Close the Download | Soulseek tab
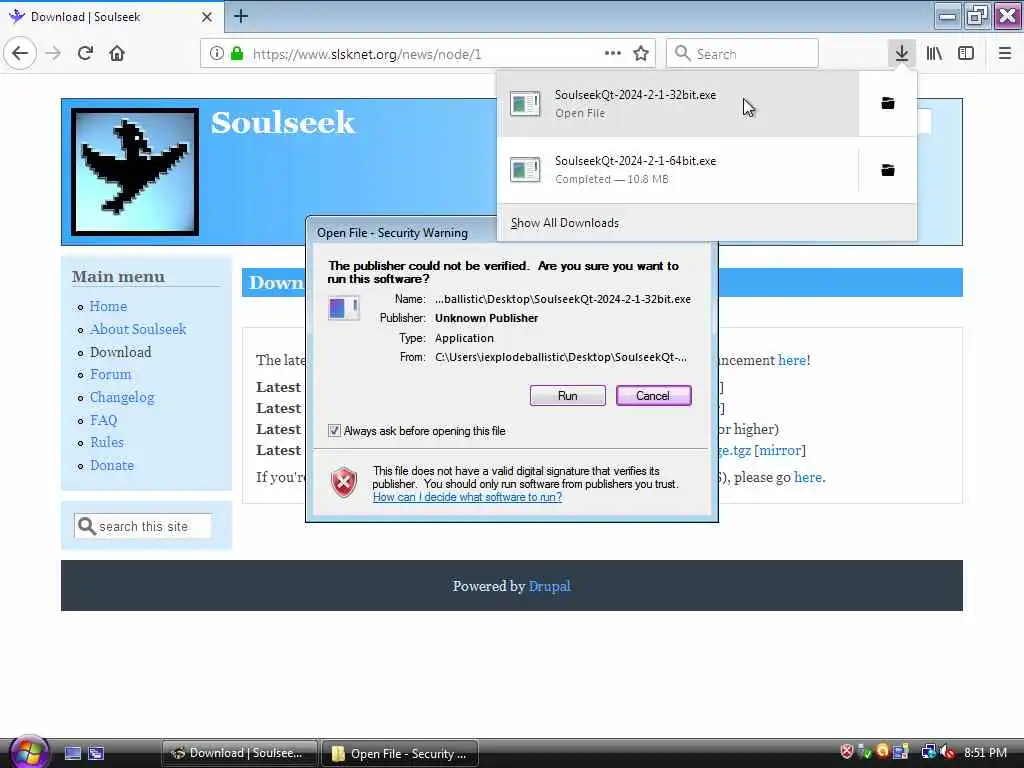The image size is (1024, 768). coord(207,17)
